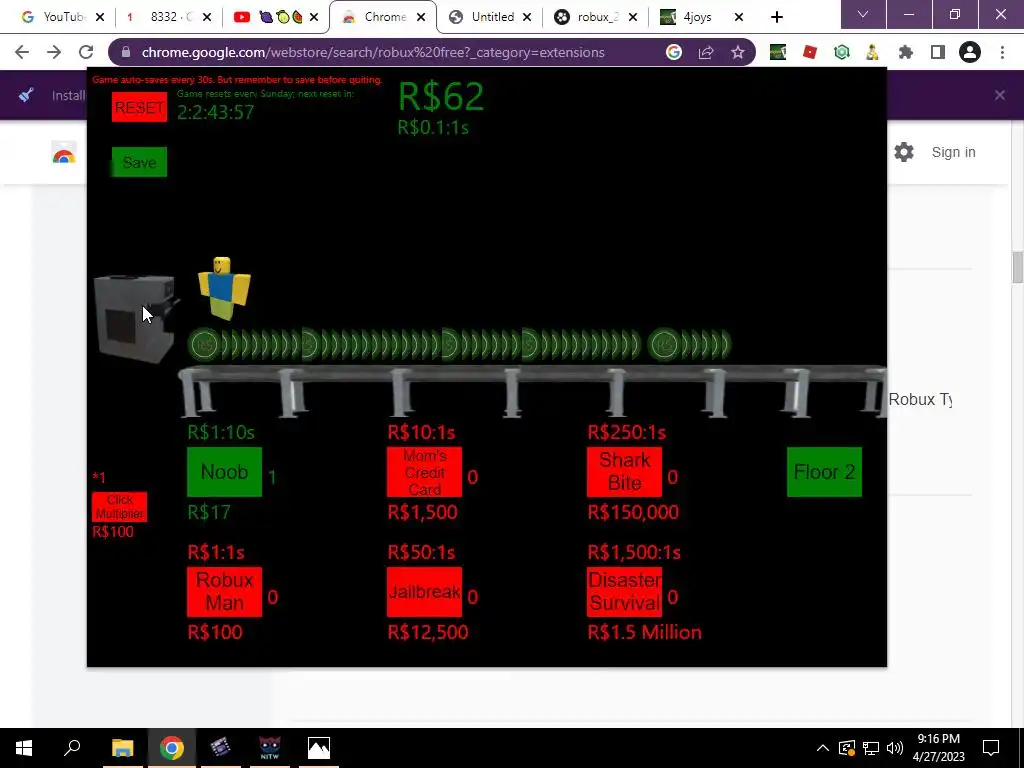This screenshot has width=1024, height=768.
Task: Click the Chrome Web Store rainbow logo
Action: (x=64, y=153)
